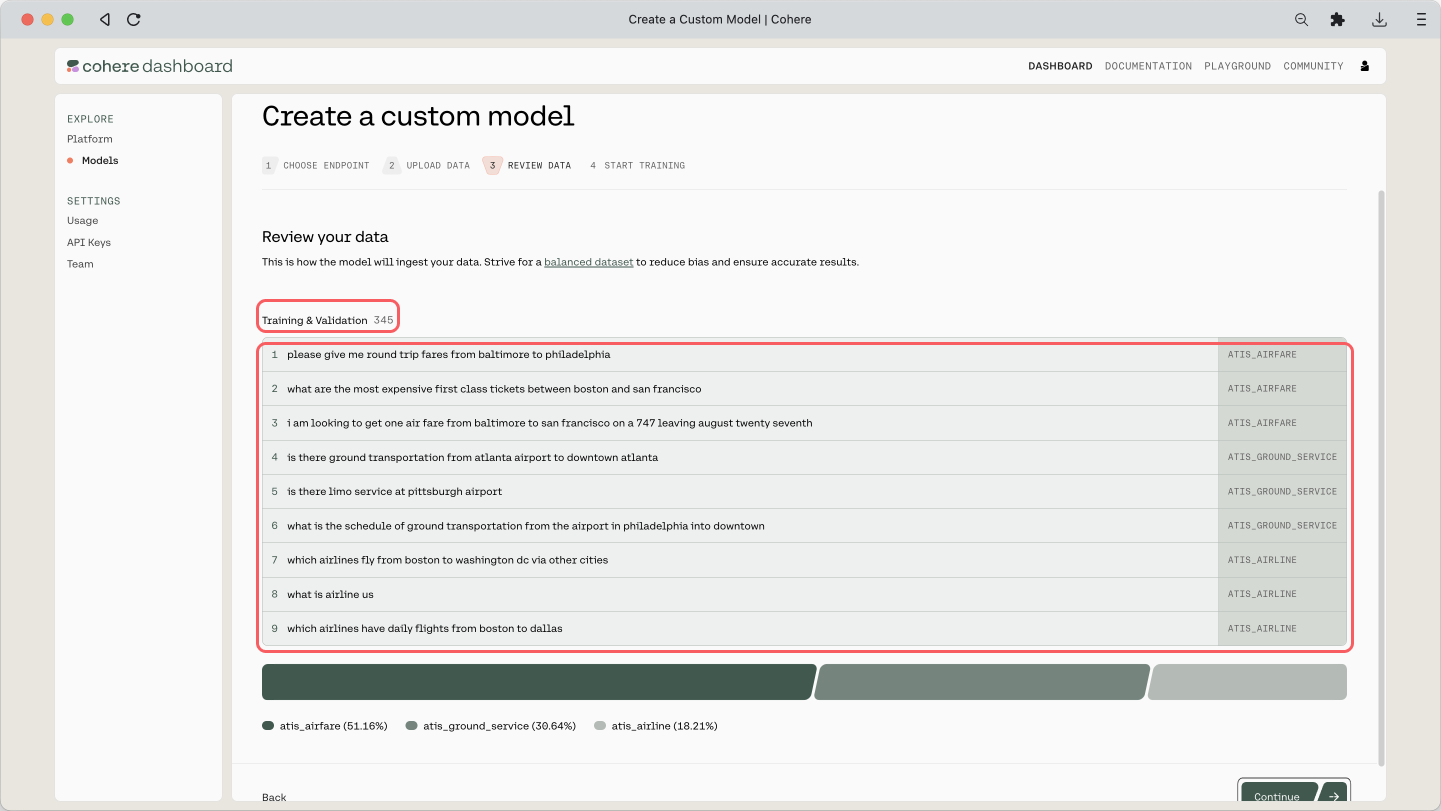Open the extensions puzzle icon
The width and height of the screenshot is (1441, 811).
pyautogui.click(x=1337, y=19)
